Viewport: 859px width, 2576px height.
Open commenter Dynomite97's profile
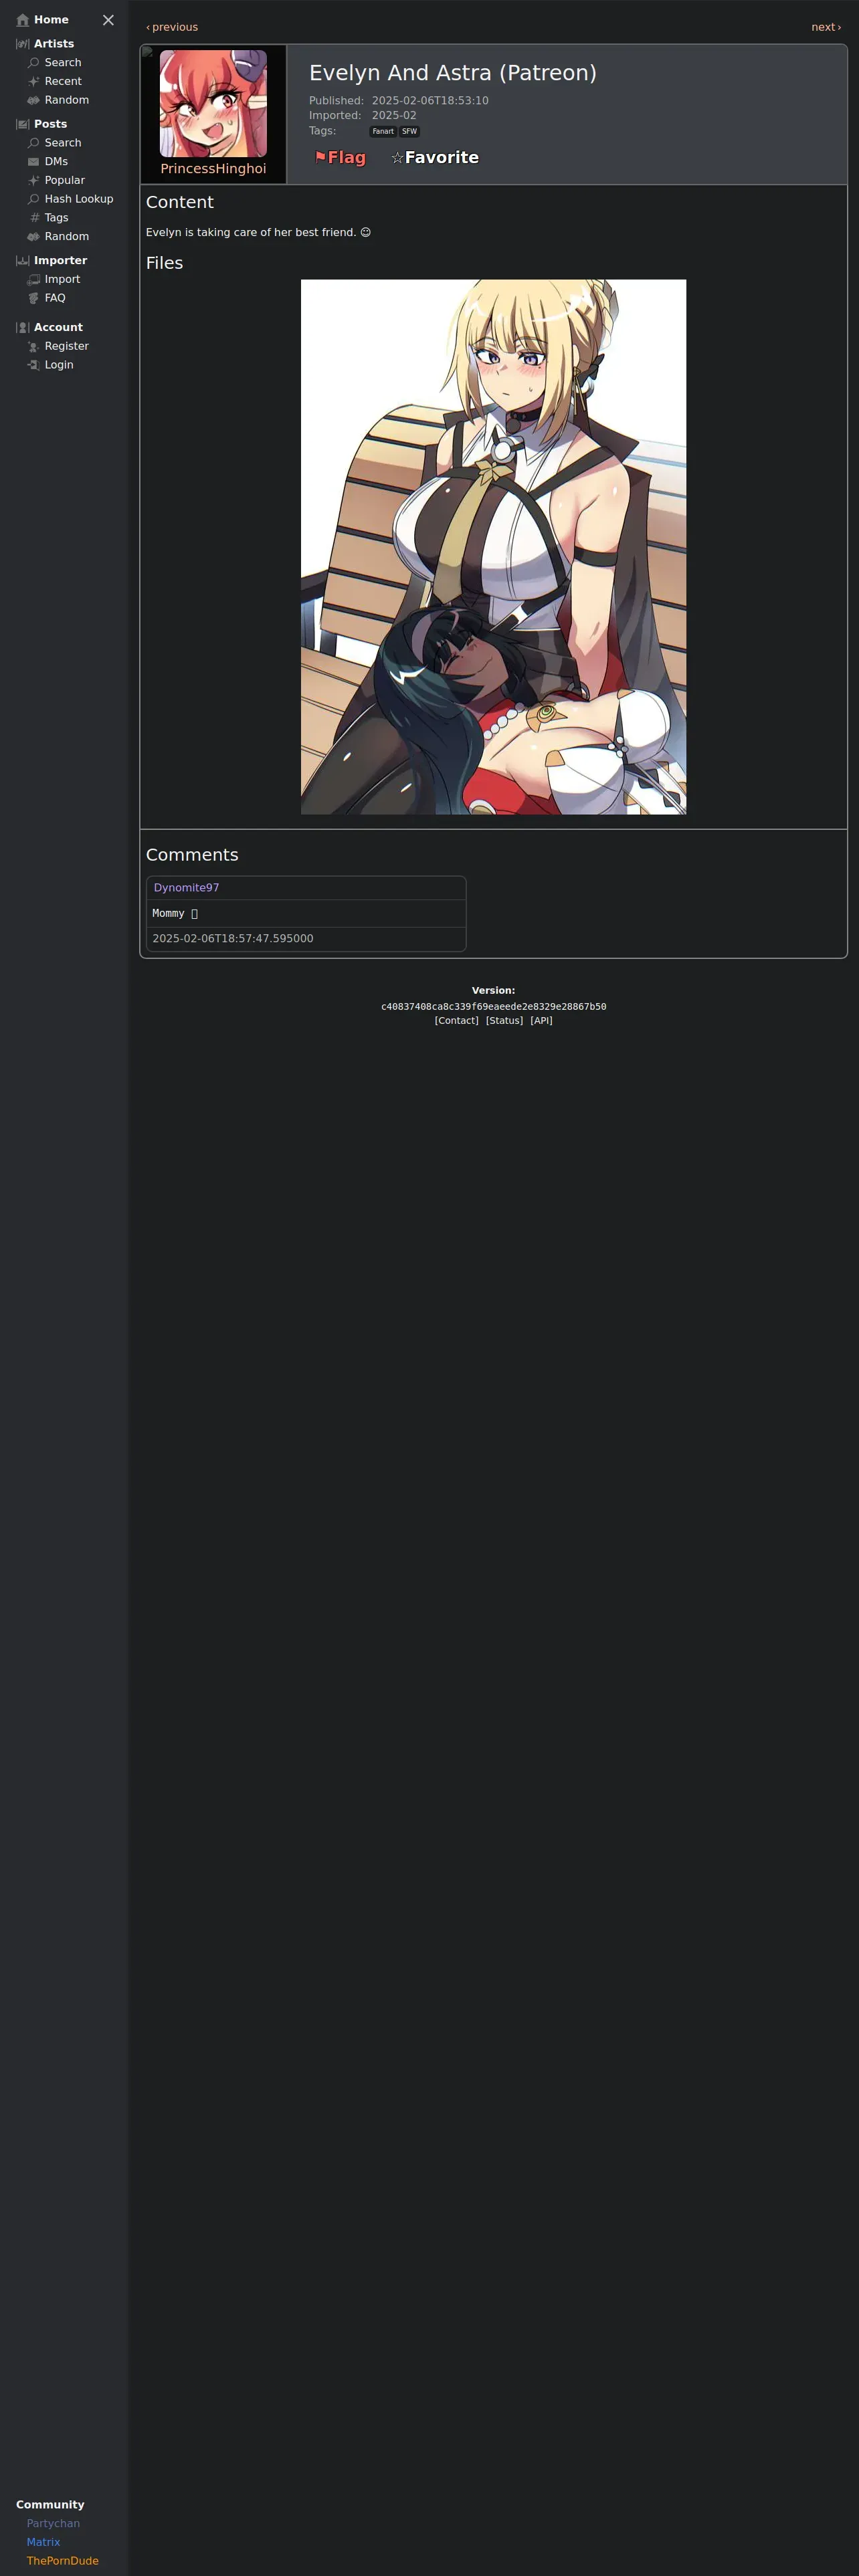[x=186, y=888]
